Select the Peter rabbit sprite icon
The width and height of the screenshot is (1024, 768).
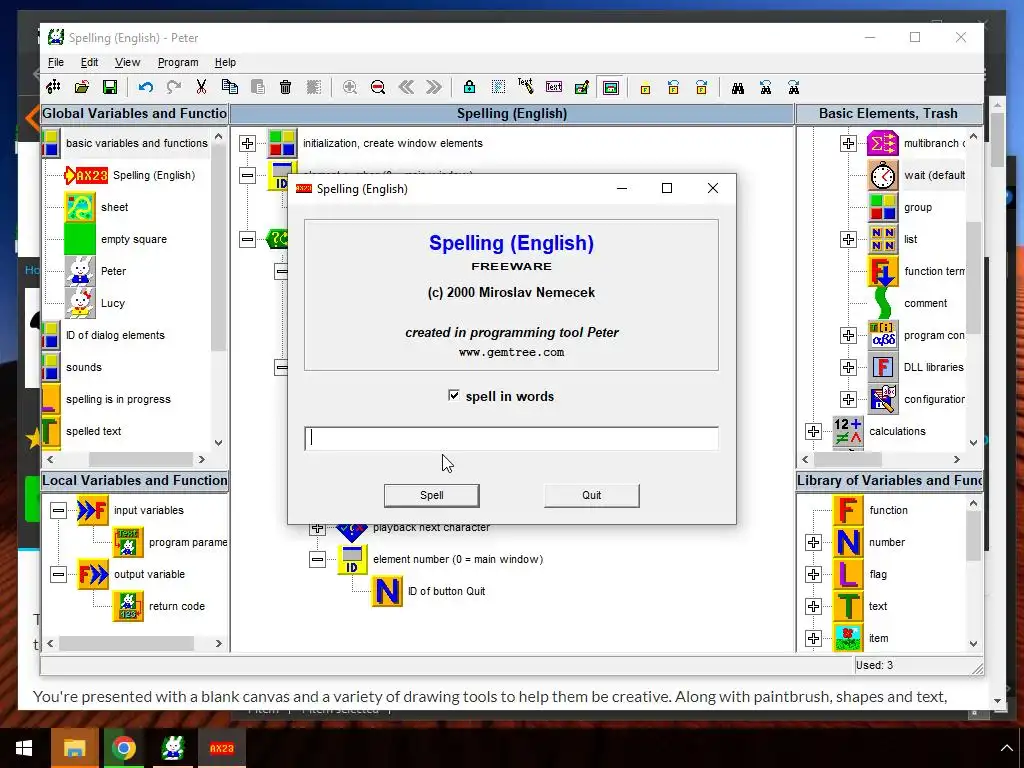pyautogui.click(x=80, y=271)
